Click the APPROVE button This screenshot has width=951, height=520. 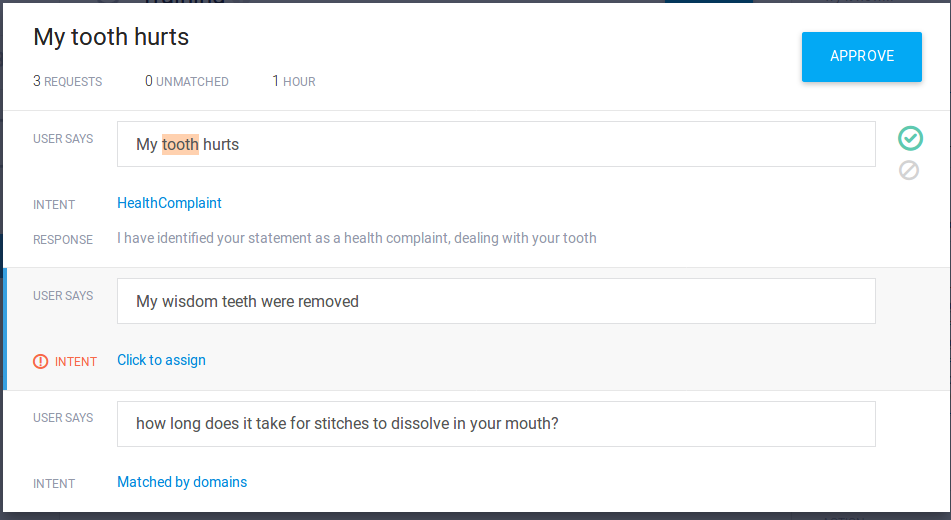pyautogui.click(x=861, y=57)
